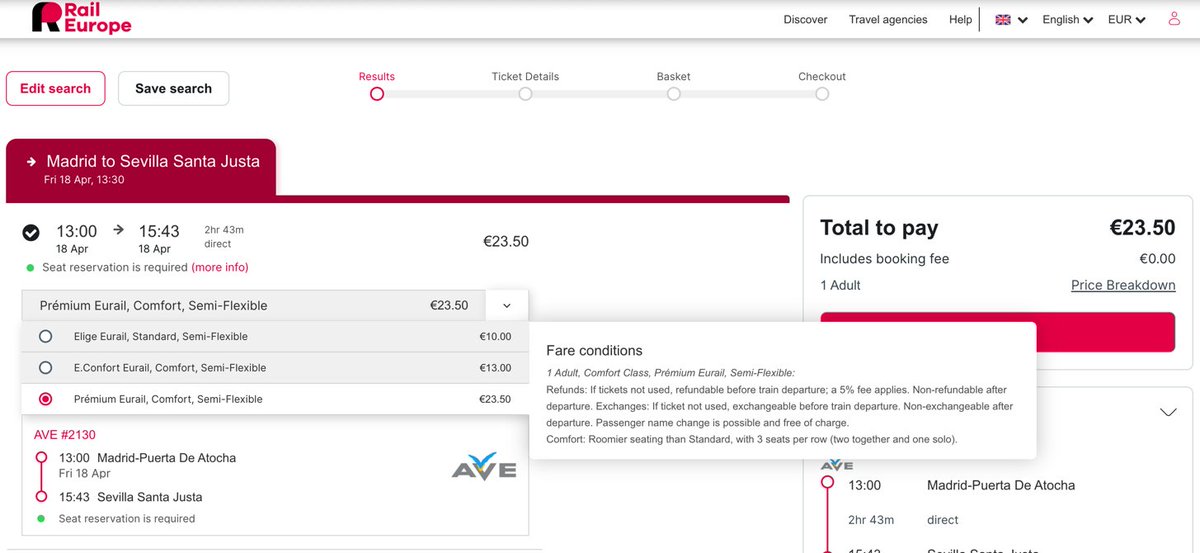The height and width of the screenshot is (553, 1200).
Task: Click the Save search button
Action: point(173,88)
